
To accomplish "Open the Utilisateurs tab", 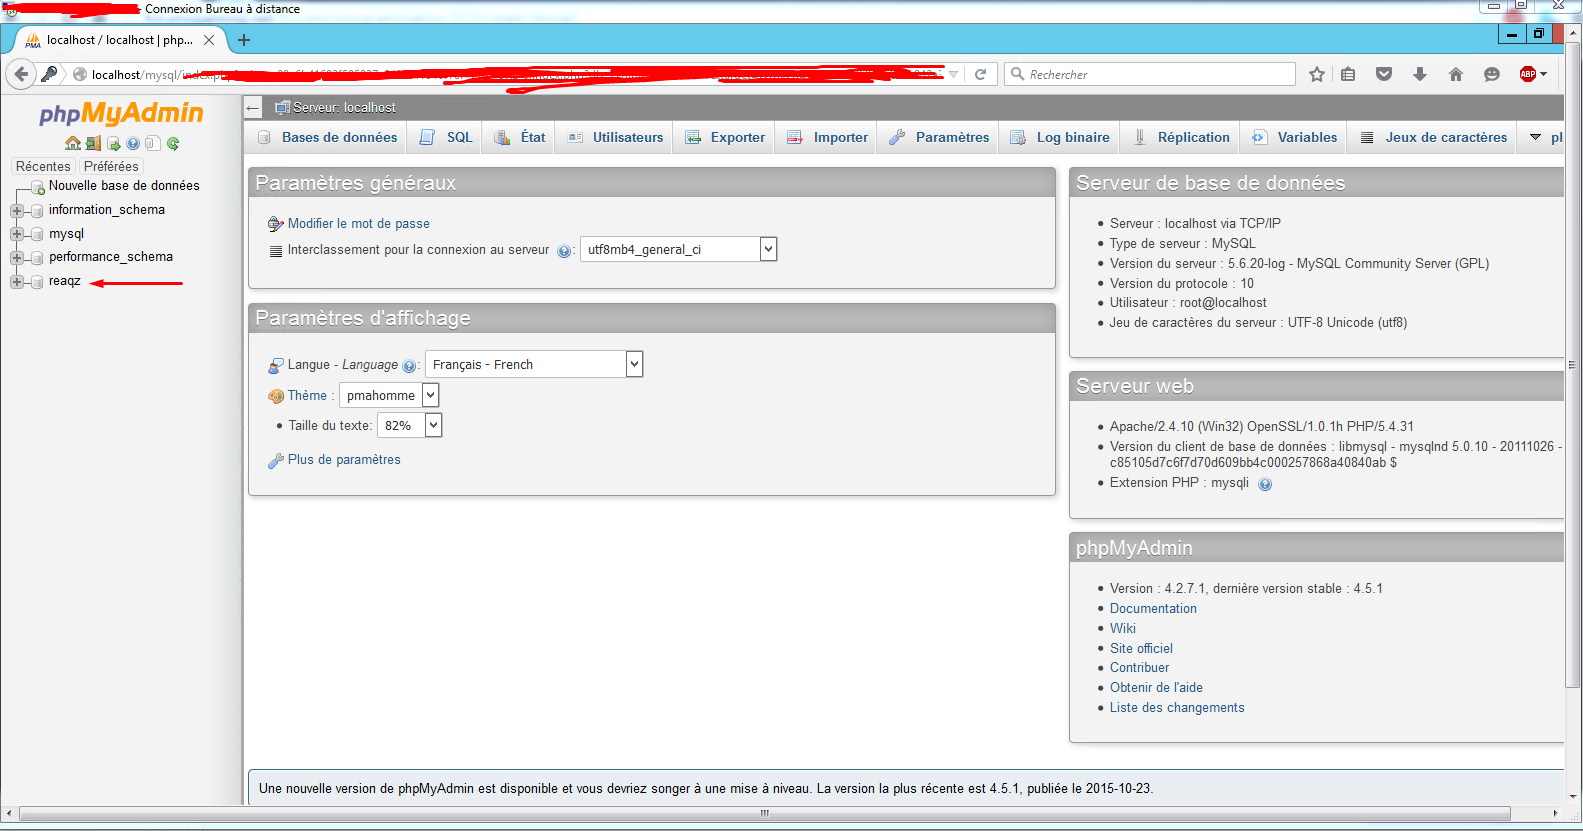I will click(x=615, y=137).
